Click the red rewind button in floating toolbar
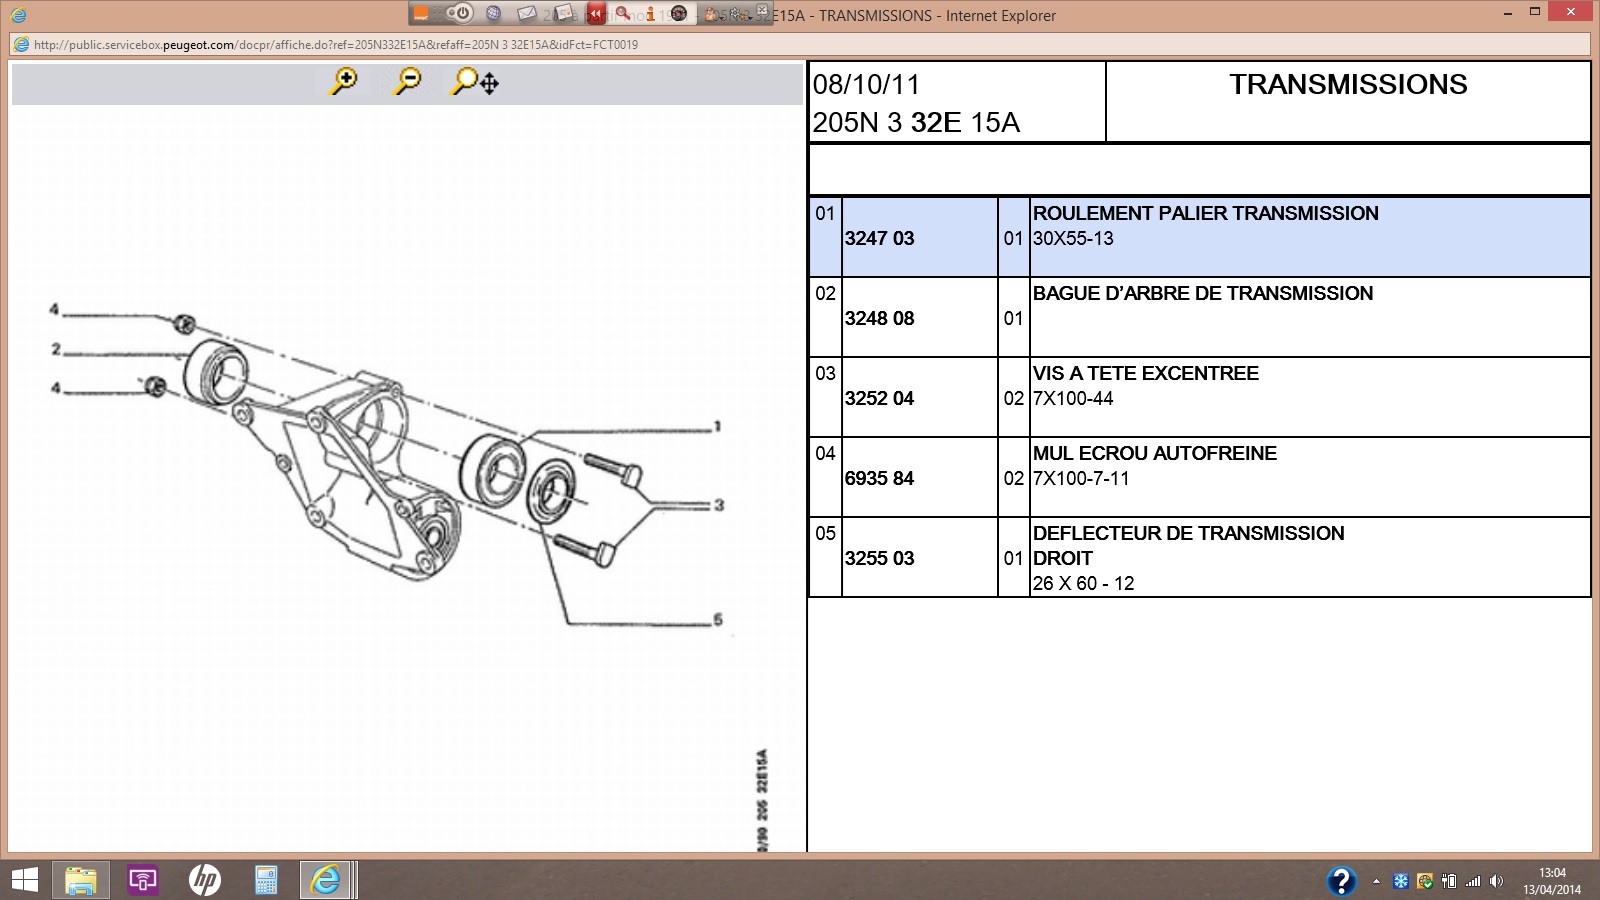The image size is (1600, 900). click(596, 13)
